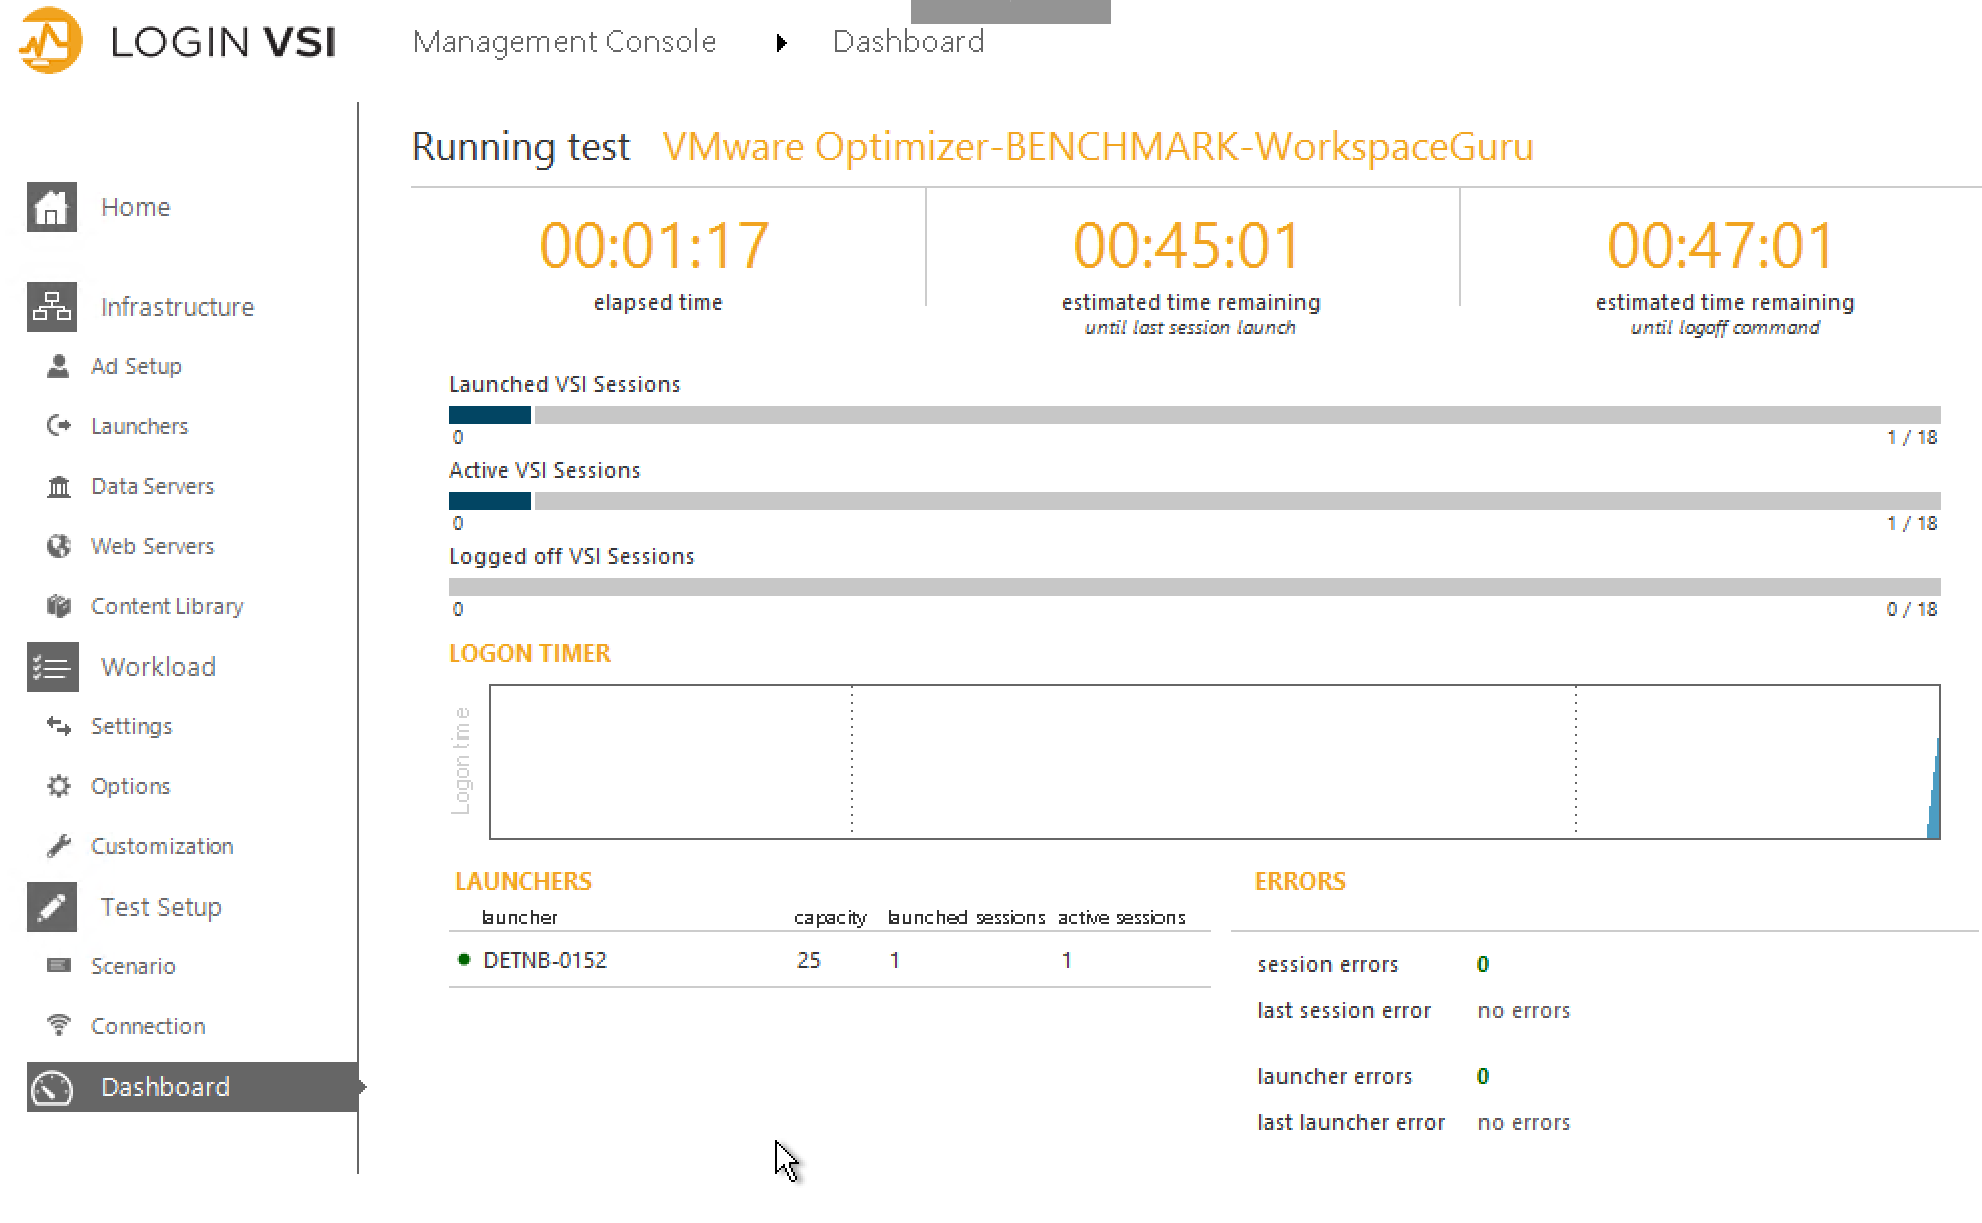This screenshot has height=1223, width=1982.
Task: Click the Launchers arrow icon
Action: pyautogui.click(x=58, y=426)
